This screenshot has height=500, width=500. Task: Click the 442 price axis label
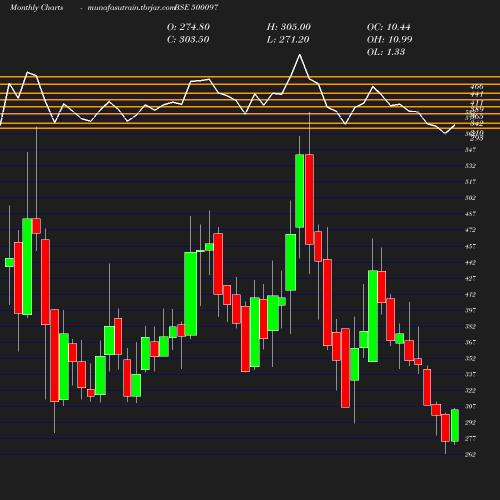(470, 263)
